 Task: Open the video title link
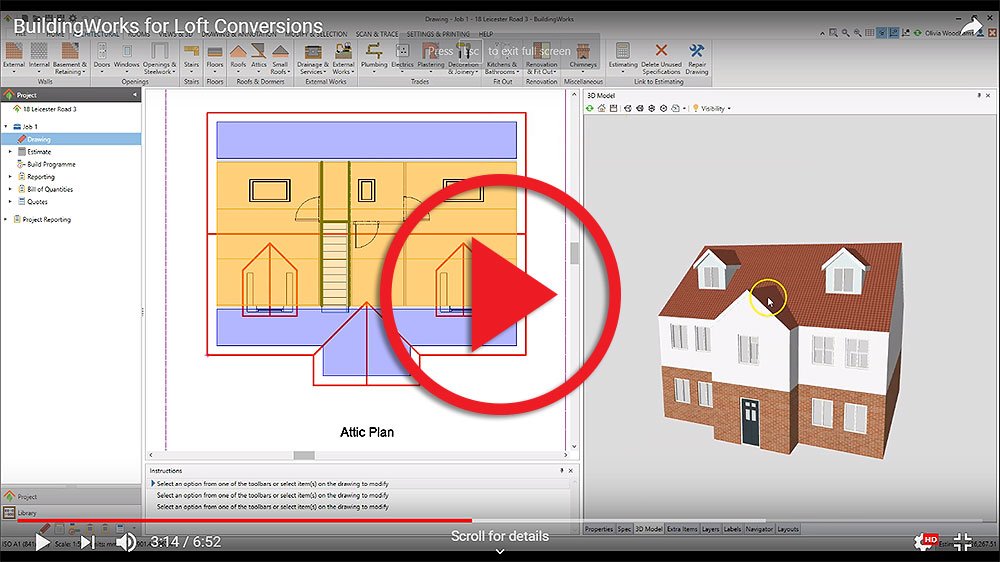click(168, 26)
